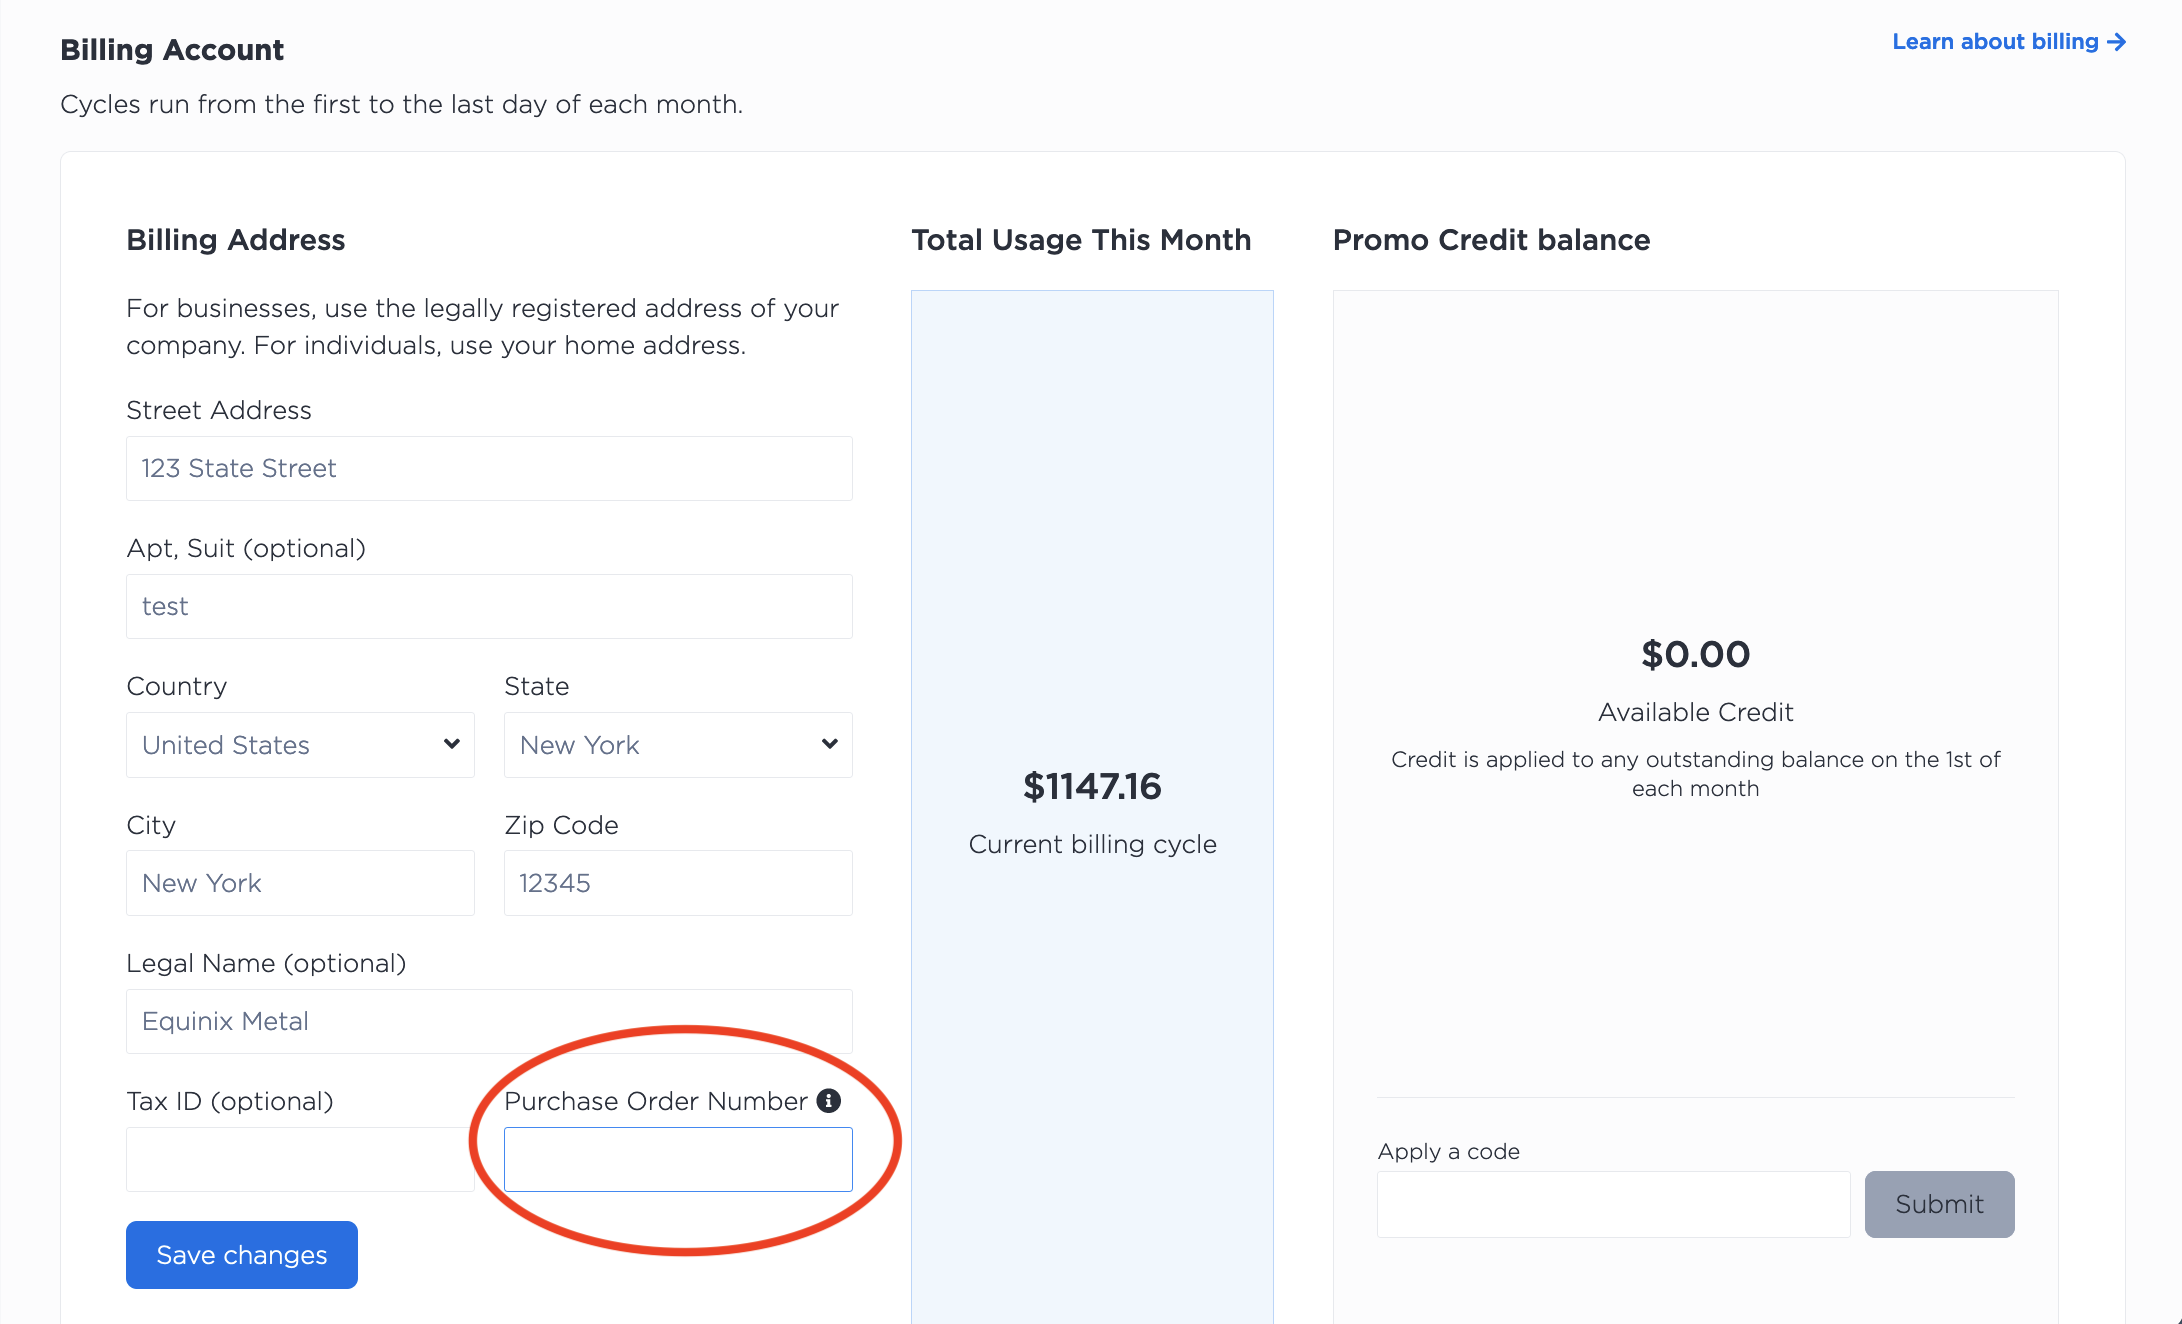Click the info icon beside Purchase Order Number
The image size is (2182, 1324).
pos(828,1101)
